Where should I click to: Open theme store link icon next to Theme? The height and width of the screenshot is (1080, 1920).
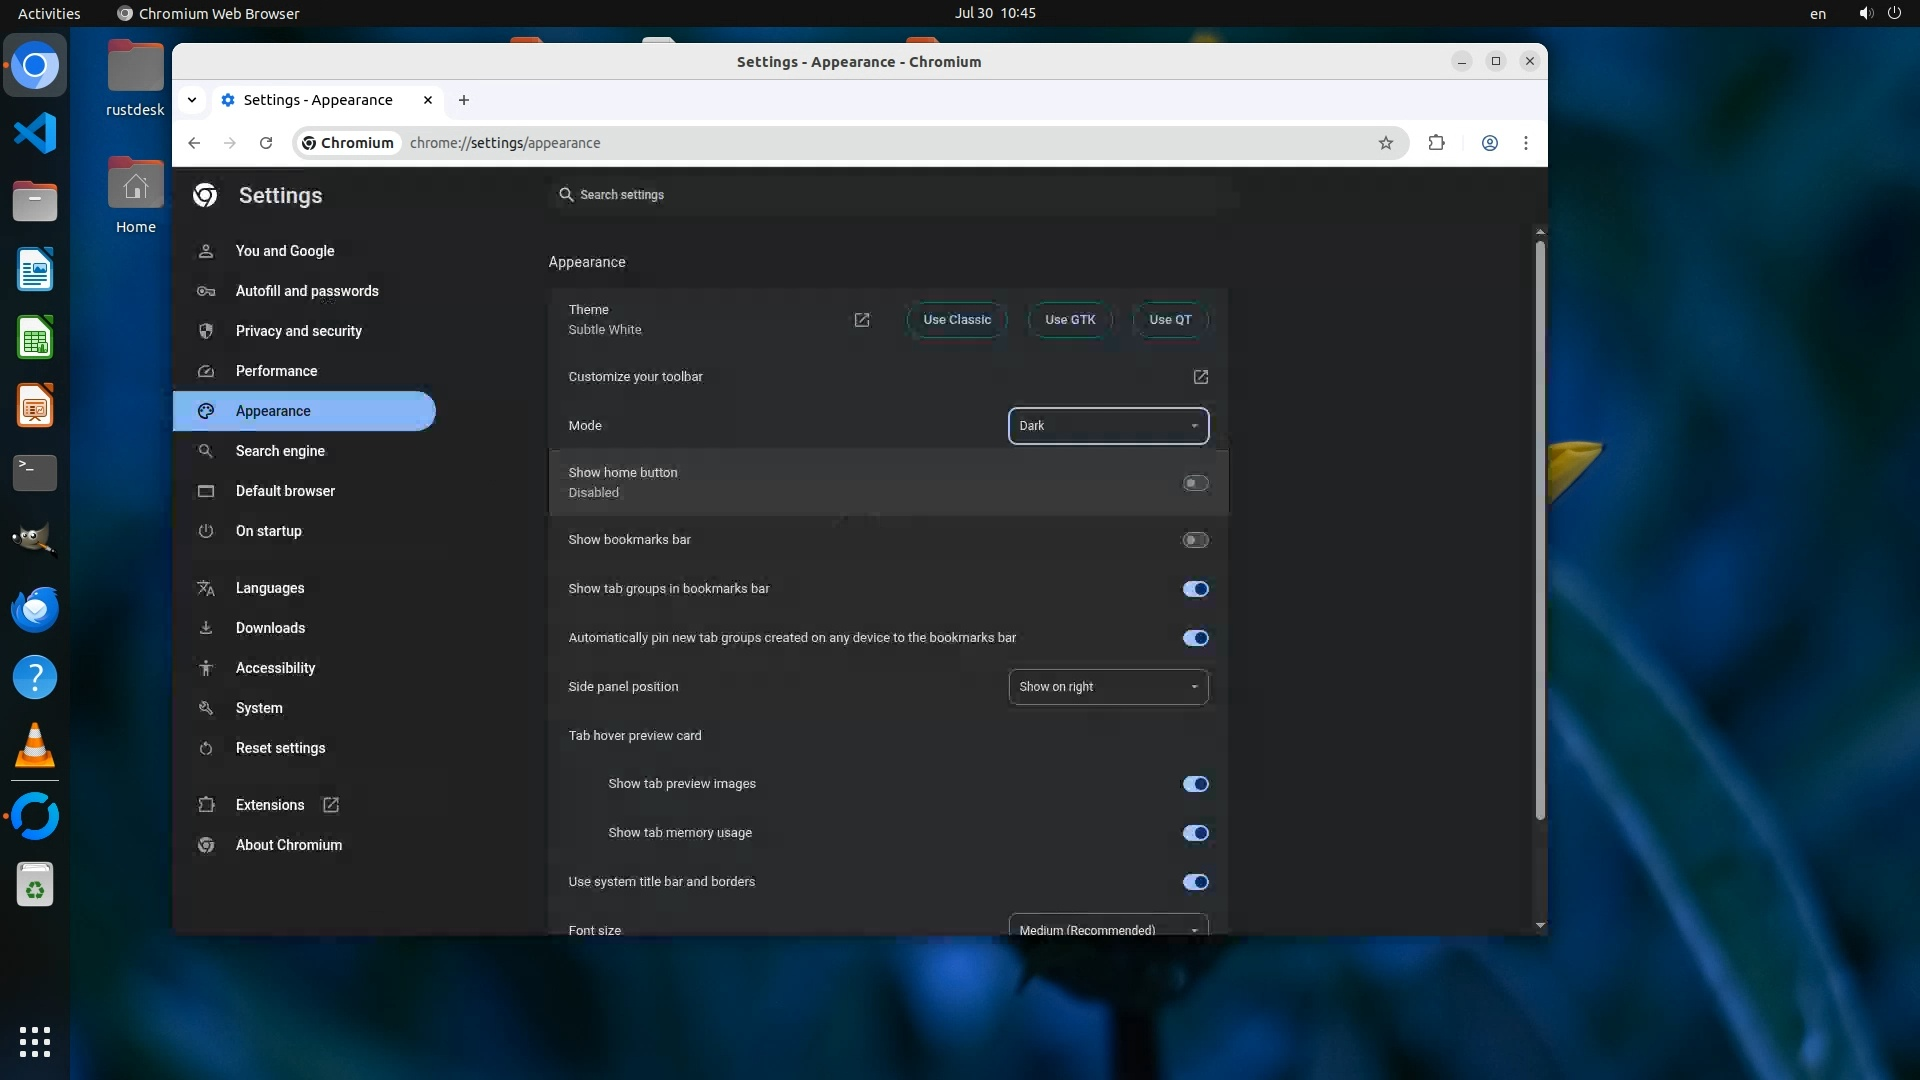tap(862, 320)
